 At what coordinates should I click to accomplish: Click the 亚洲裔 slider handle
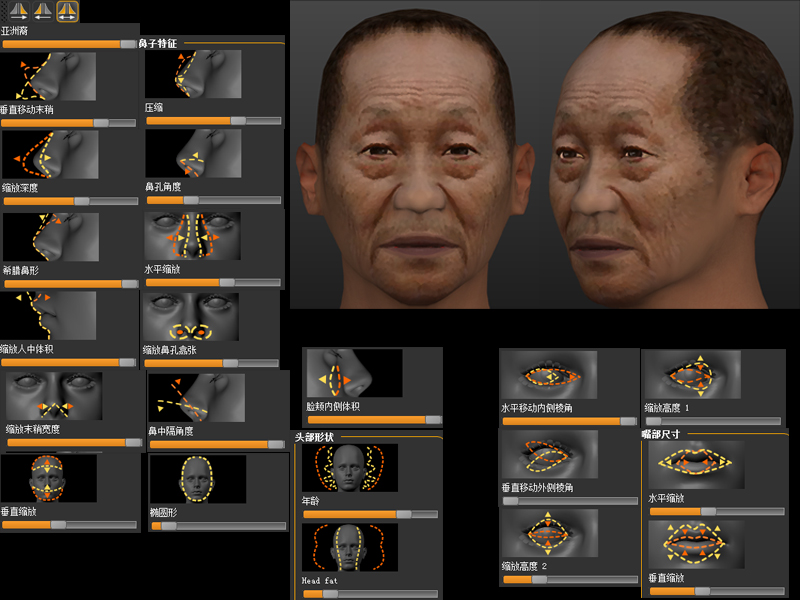click(127, 44)
